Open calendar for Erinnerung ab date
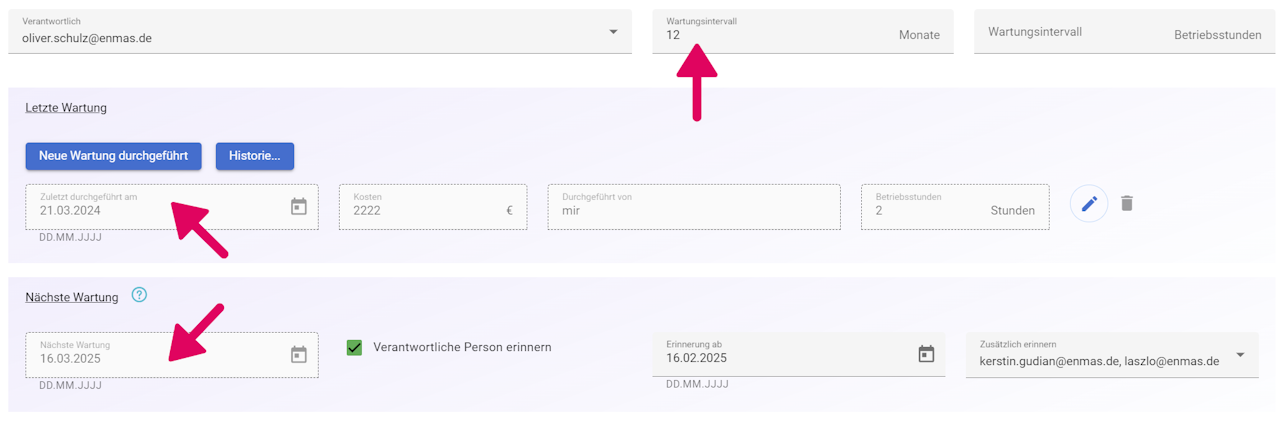This screenshot has height=424, width=1280. tap(926, 354)
